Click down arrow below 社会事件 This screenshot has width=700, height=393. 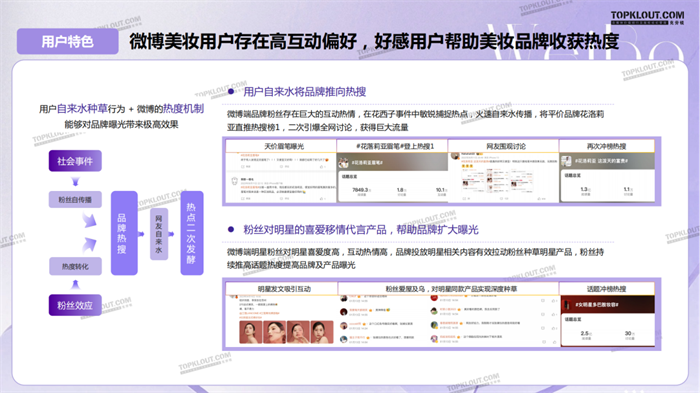[75, 182]
